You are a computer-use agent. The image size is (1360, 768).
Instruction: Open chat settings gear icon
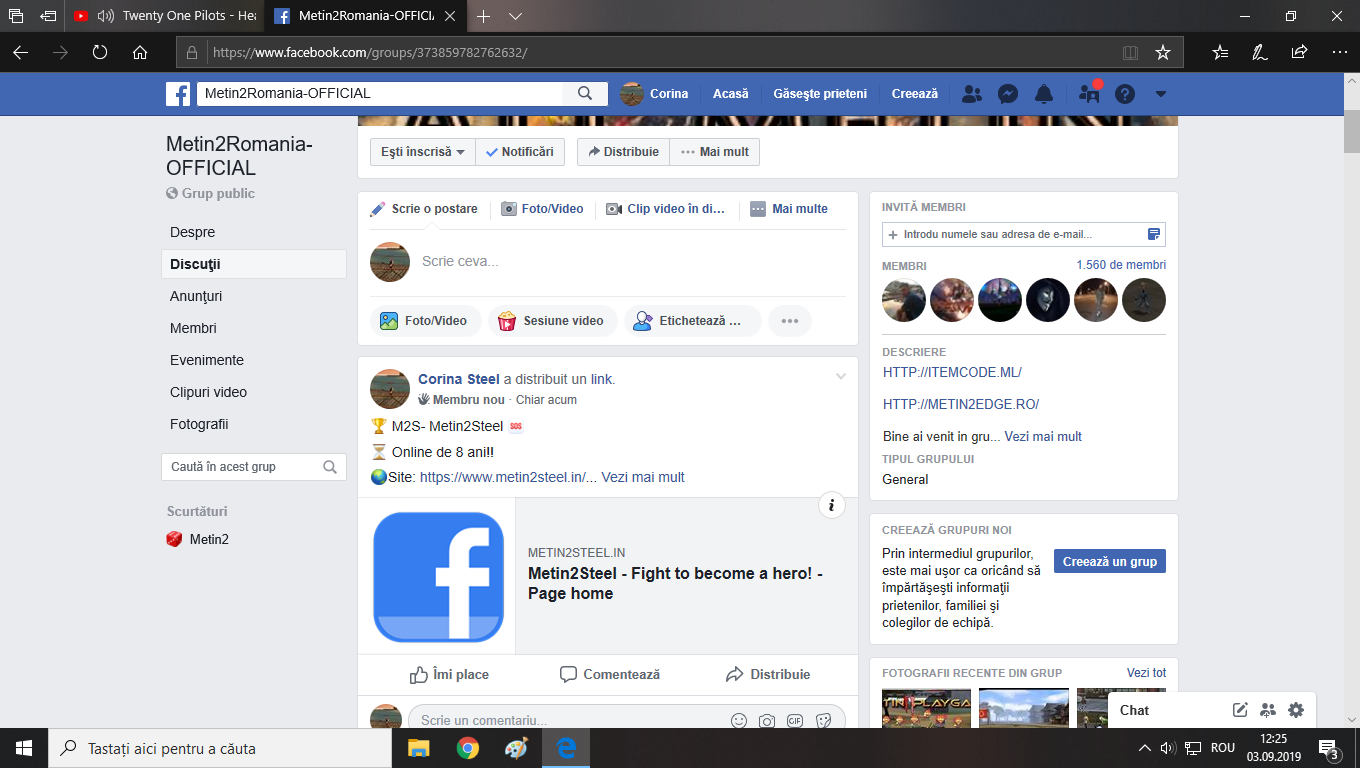click(x=1296, y=710)
